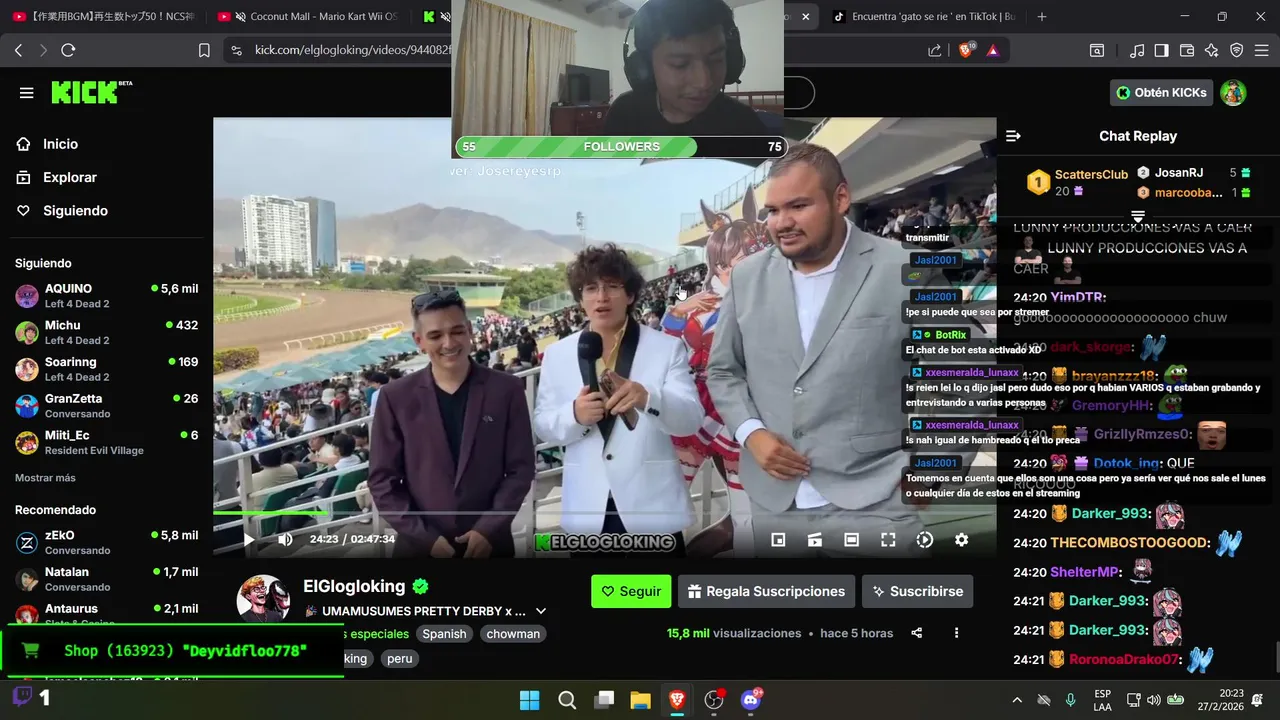Collapse the Chat Replay panel

coord(1013,136)
